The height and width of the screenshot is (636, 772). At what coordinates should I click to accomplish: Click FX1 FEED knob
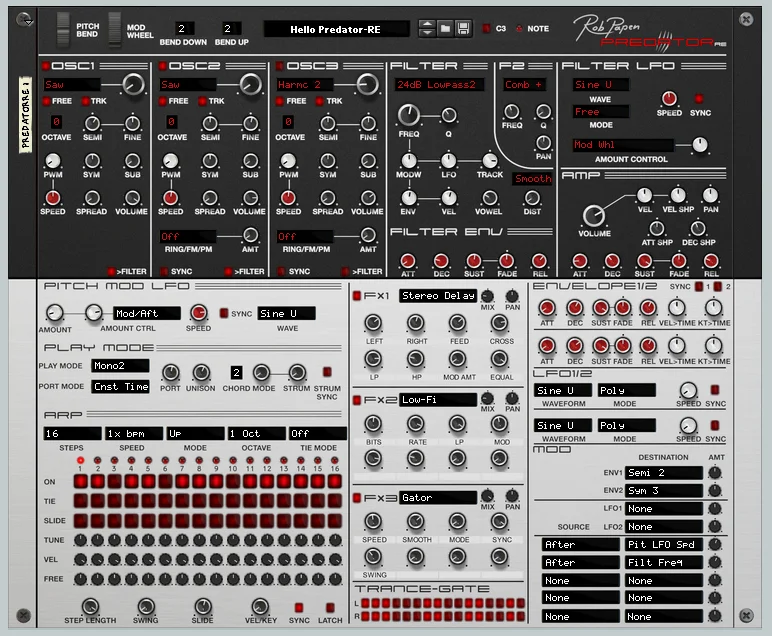coord(458,323)
